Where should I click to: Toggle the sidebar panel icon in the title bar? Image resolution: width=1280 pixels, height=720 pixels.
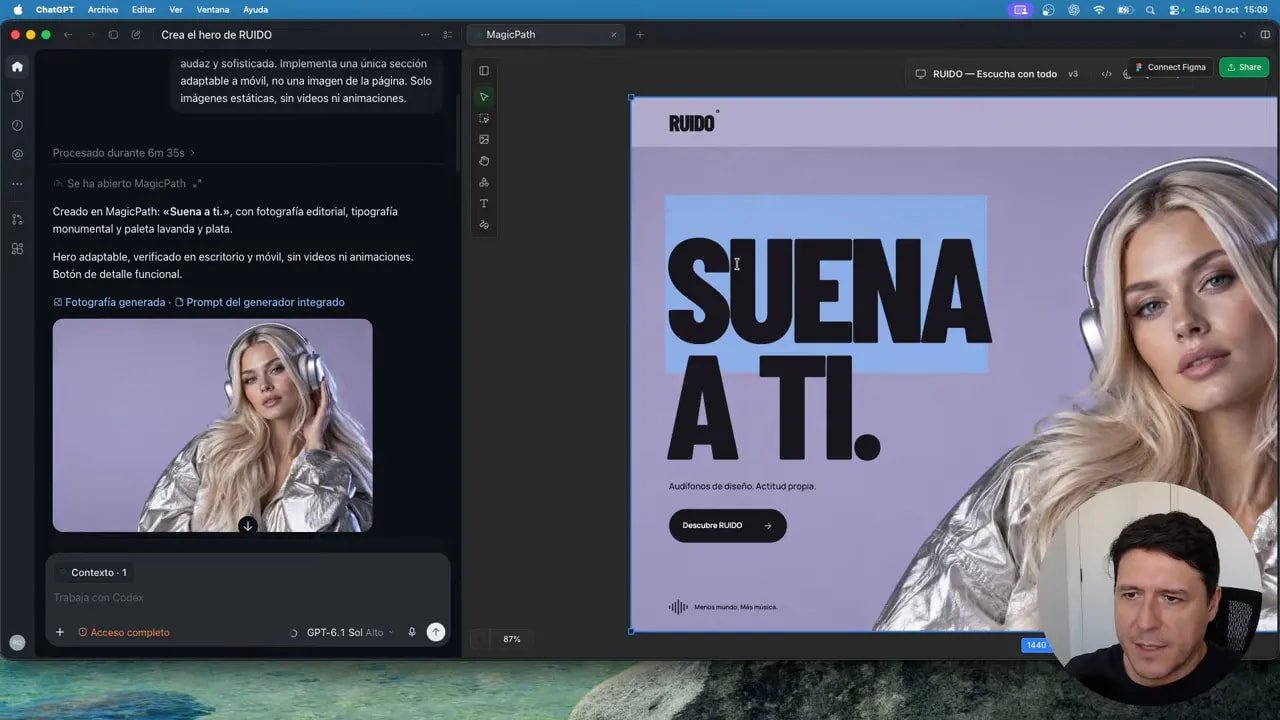point(113,35)
